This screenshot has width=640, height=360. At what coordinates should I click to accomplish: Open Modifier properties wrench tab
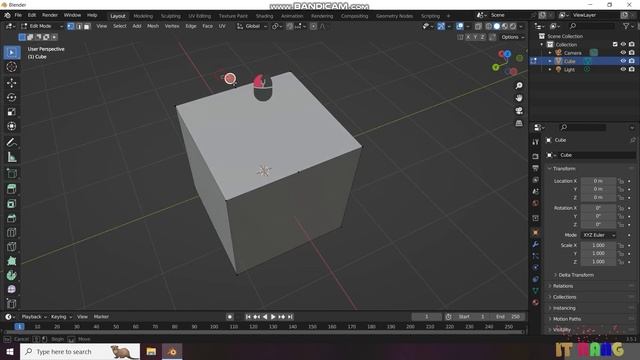(x=536, y=244)
